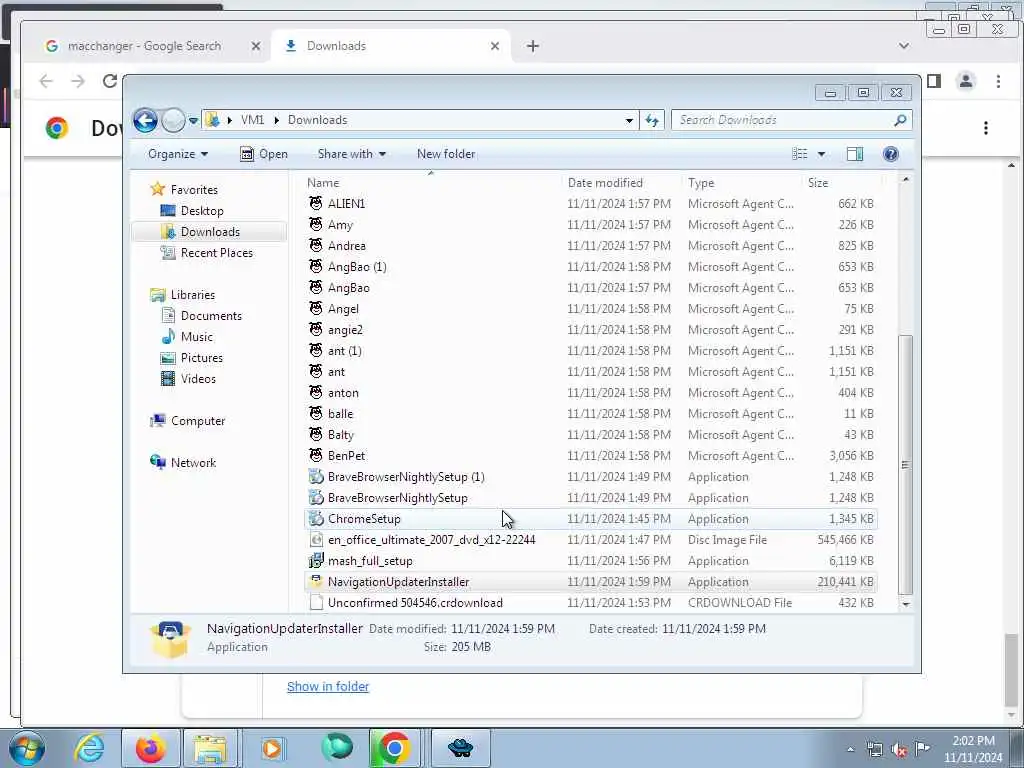Open the Share with menu
This screenshot has height=768, width=1024.
pos(351,154)
